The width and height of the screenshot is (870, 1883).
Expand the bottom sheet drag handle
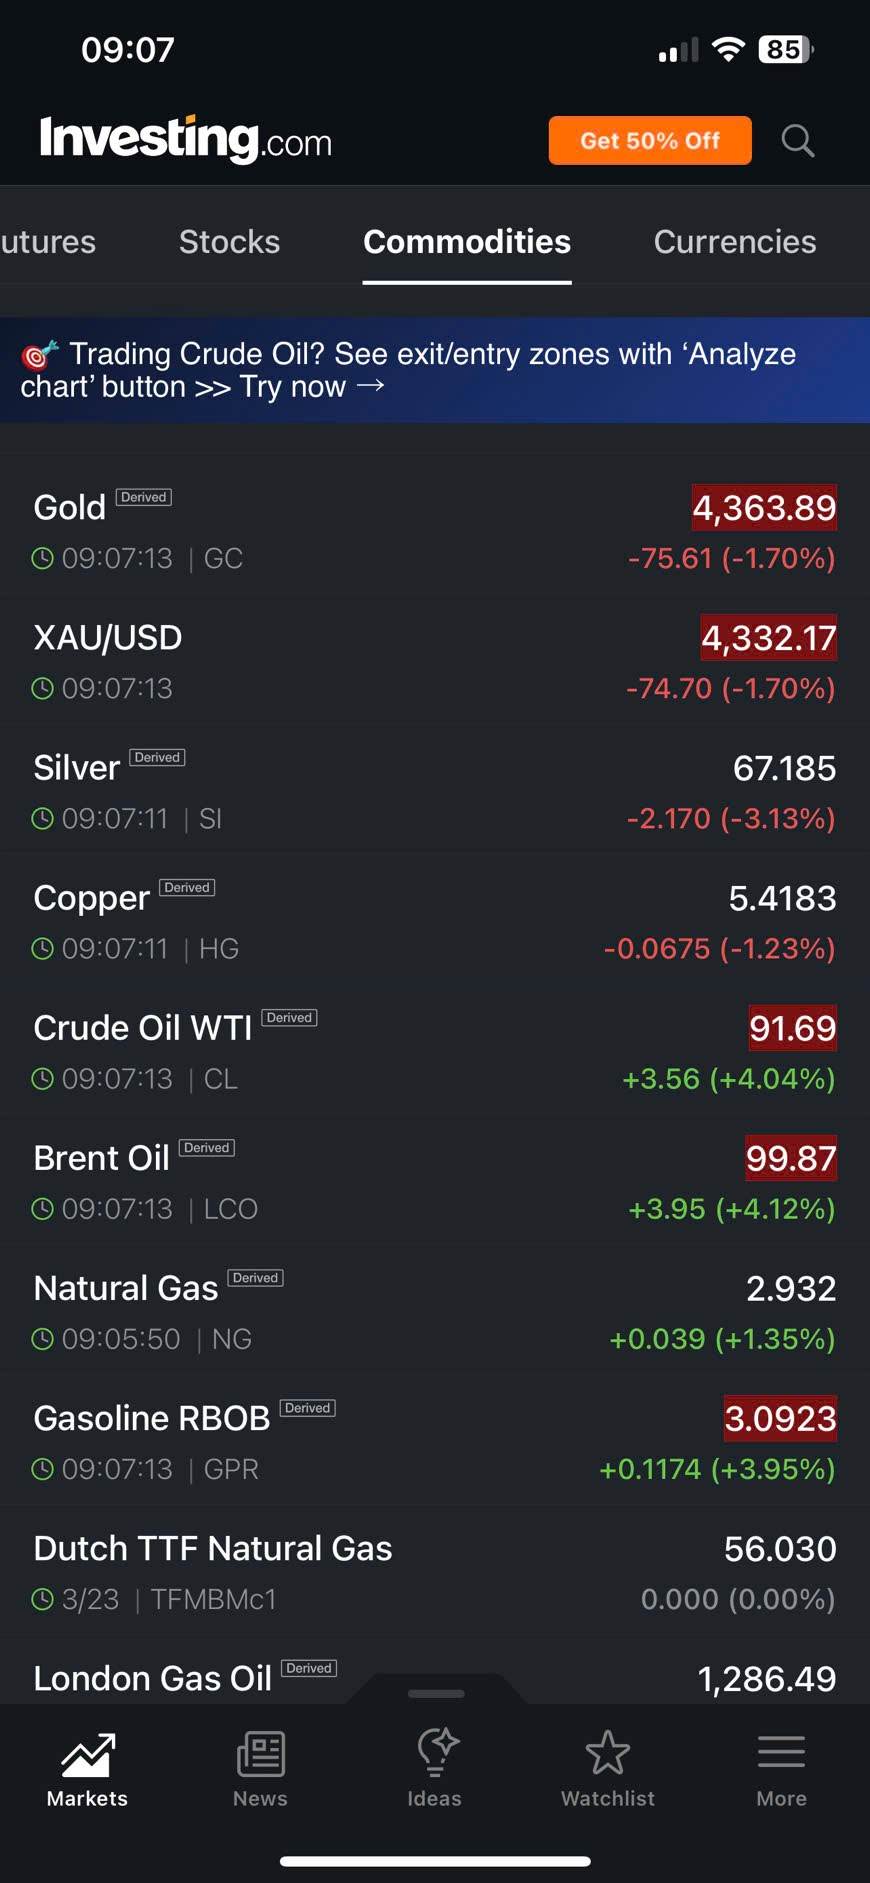pyautogui.click(x=436, y=1693)
